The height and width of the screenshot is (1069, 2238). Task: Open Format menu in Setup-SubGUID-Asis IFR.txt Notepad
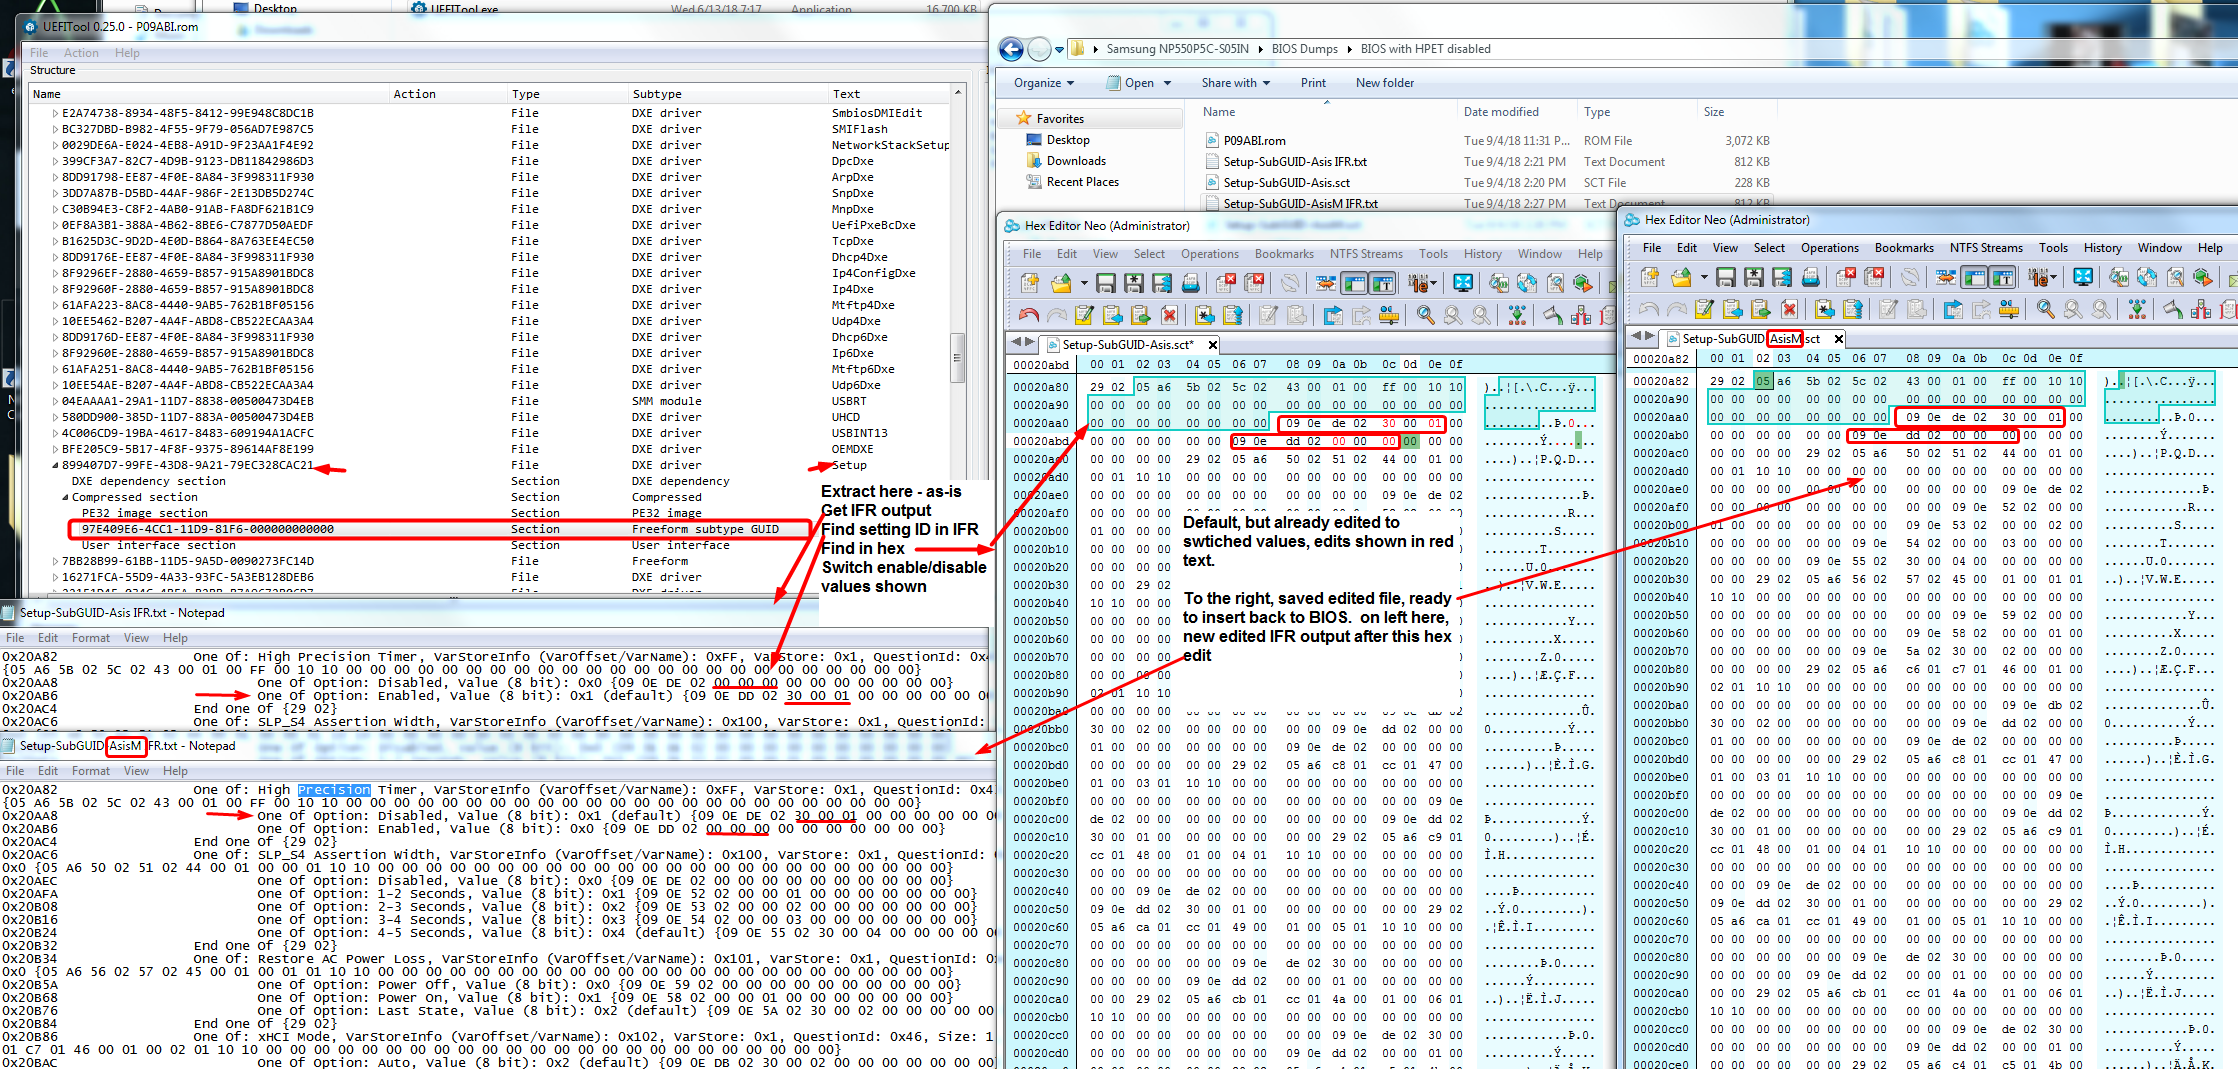tap(91, 638)
